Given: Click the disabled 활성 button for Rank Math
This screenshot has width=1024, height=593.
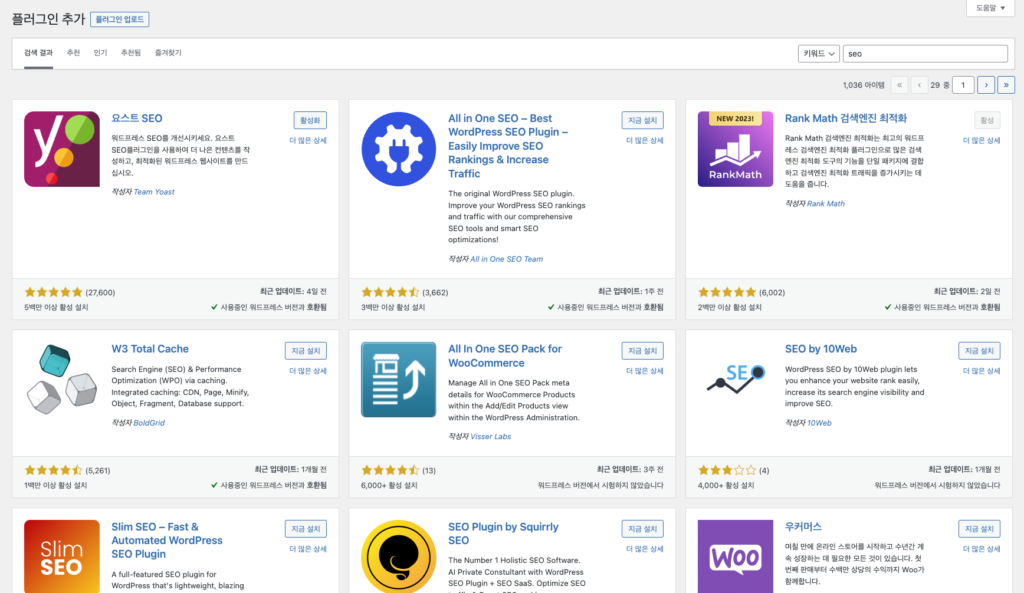Looking at the screenshot, I should pos(987,120).
